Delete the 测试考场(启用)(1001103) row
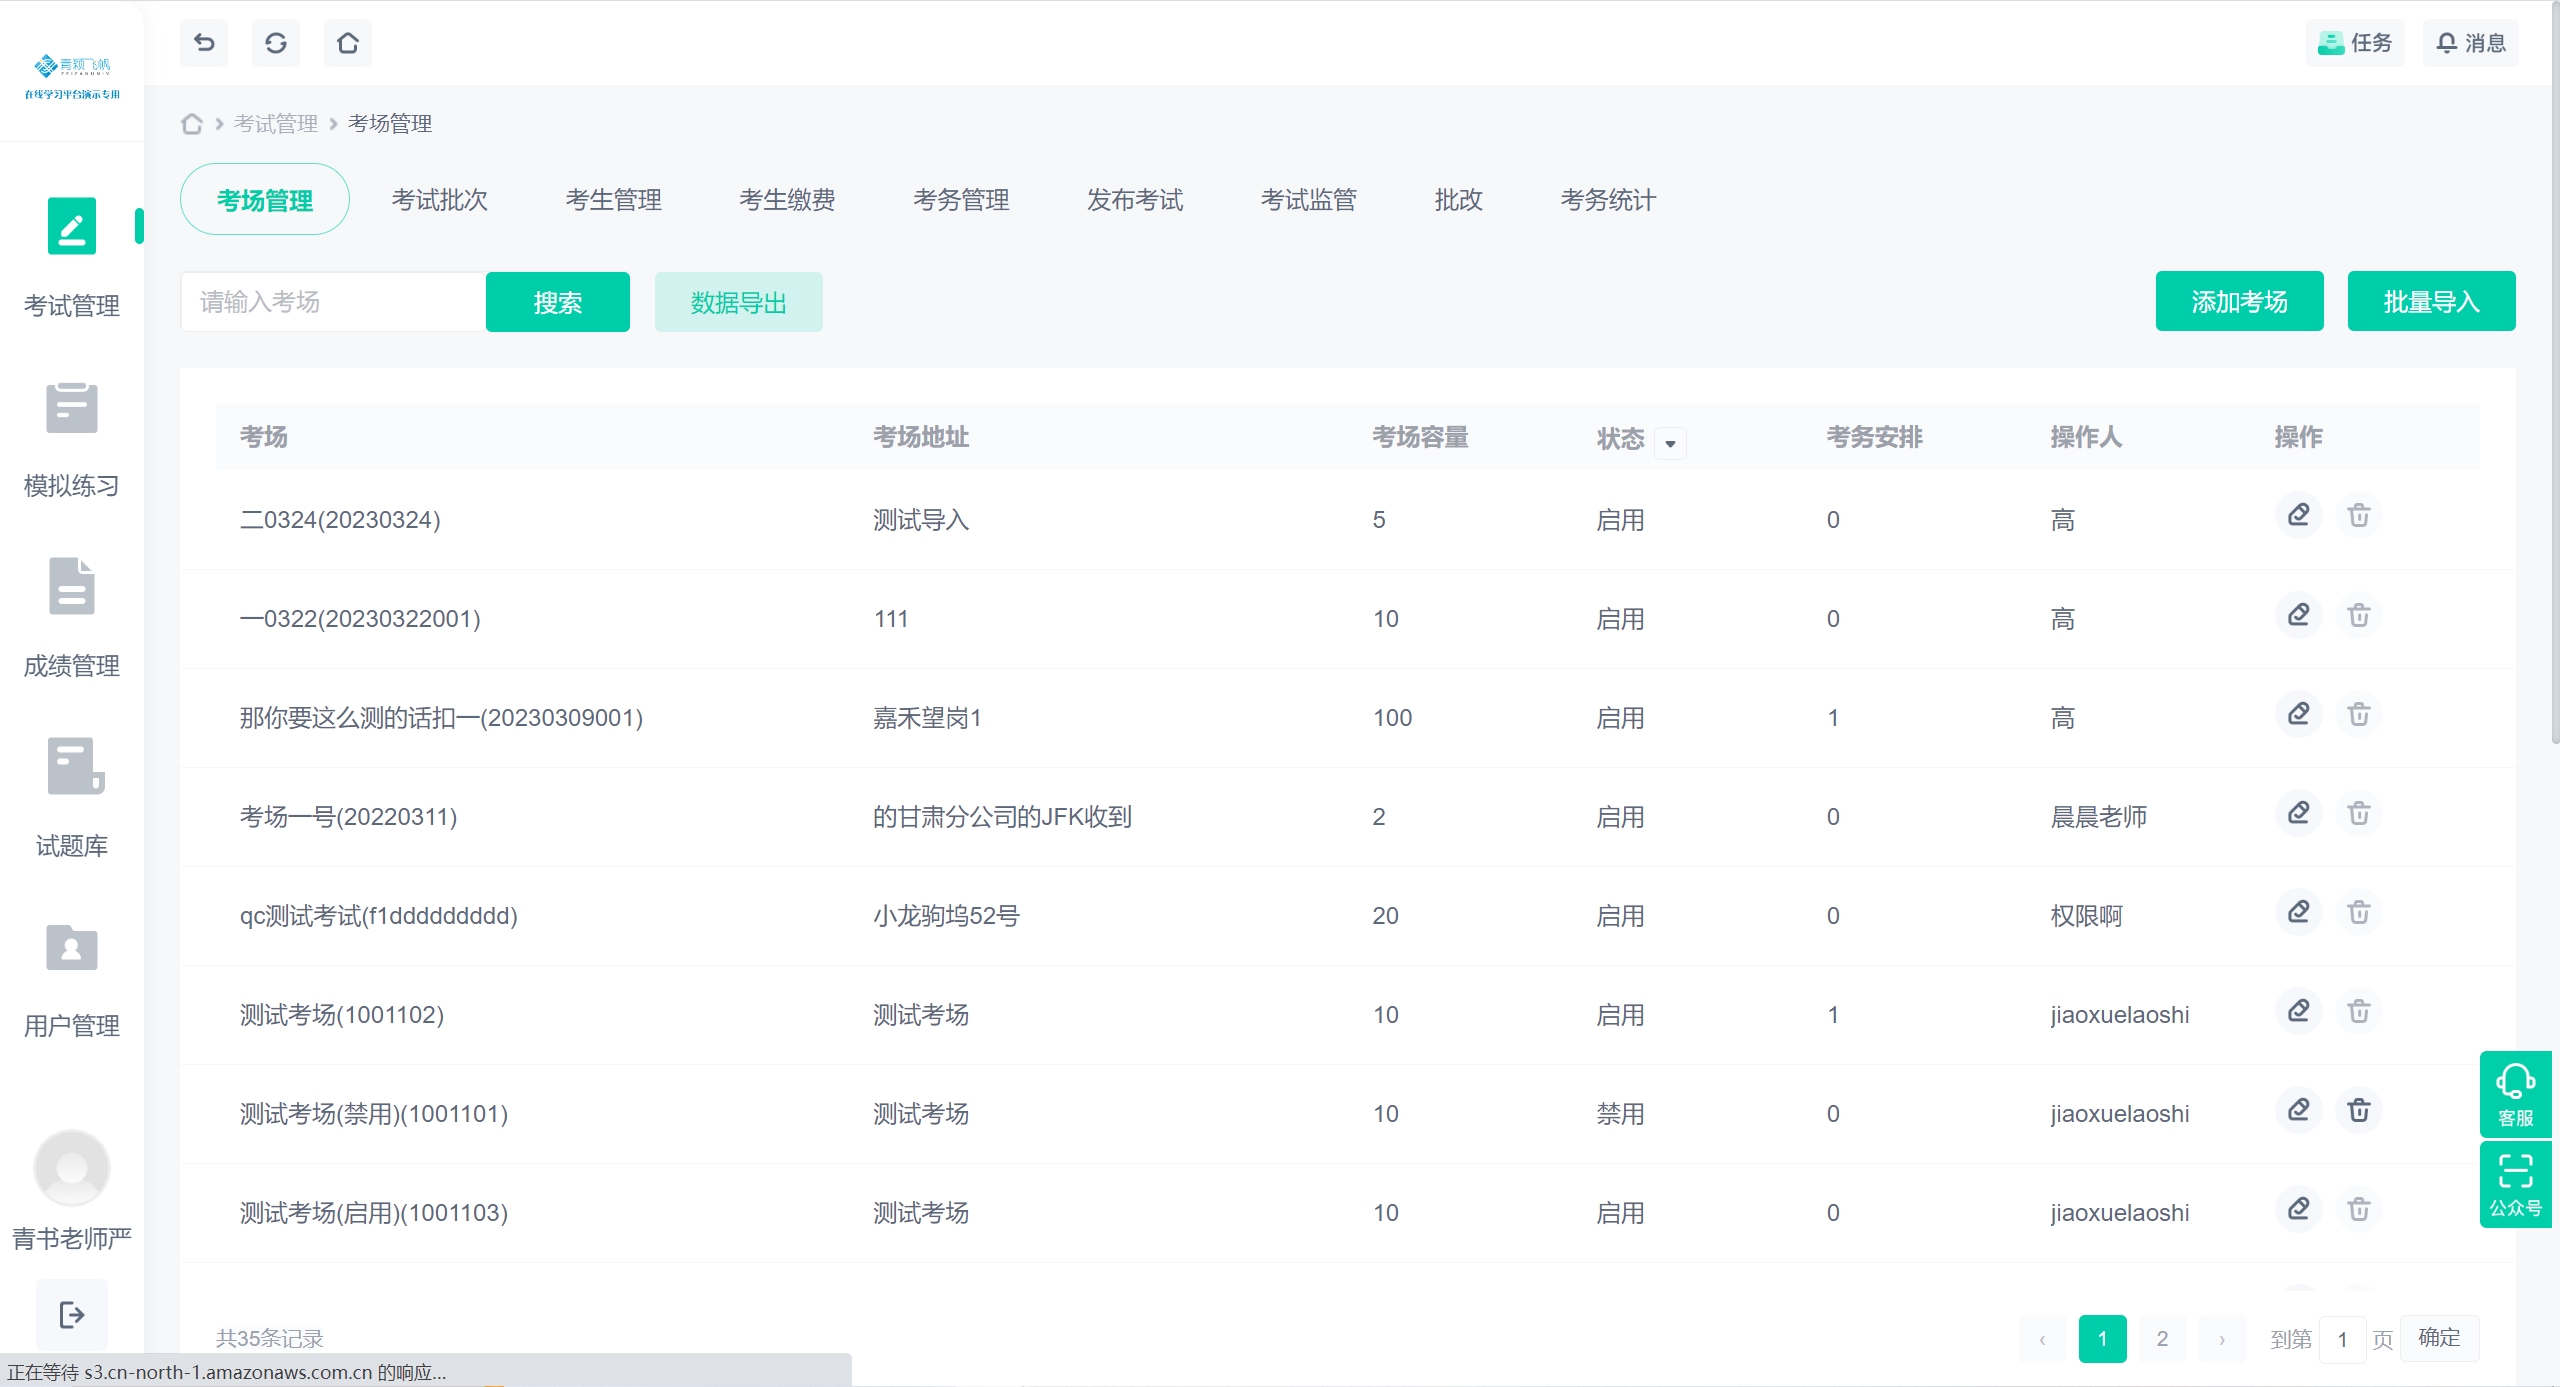2560x1387 pixels. point(2359,1209)
